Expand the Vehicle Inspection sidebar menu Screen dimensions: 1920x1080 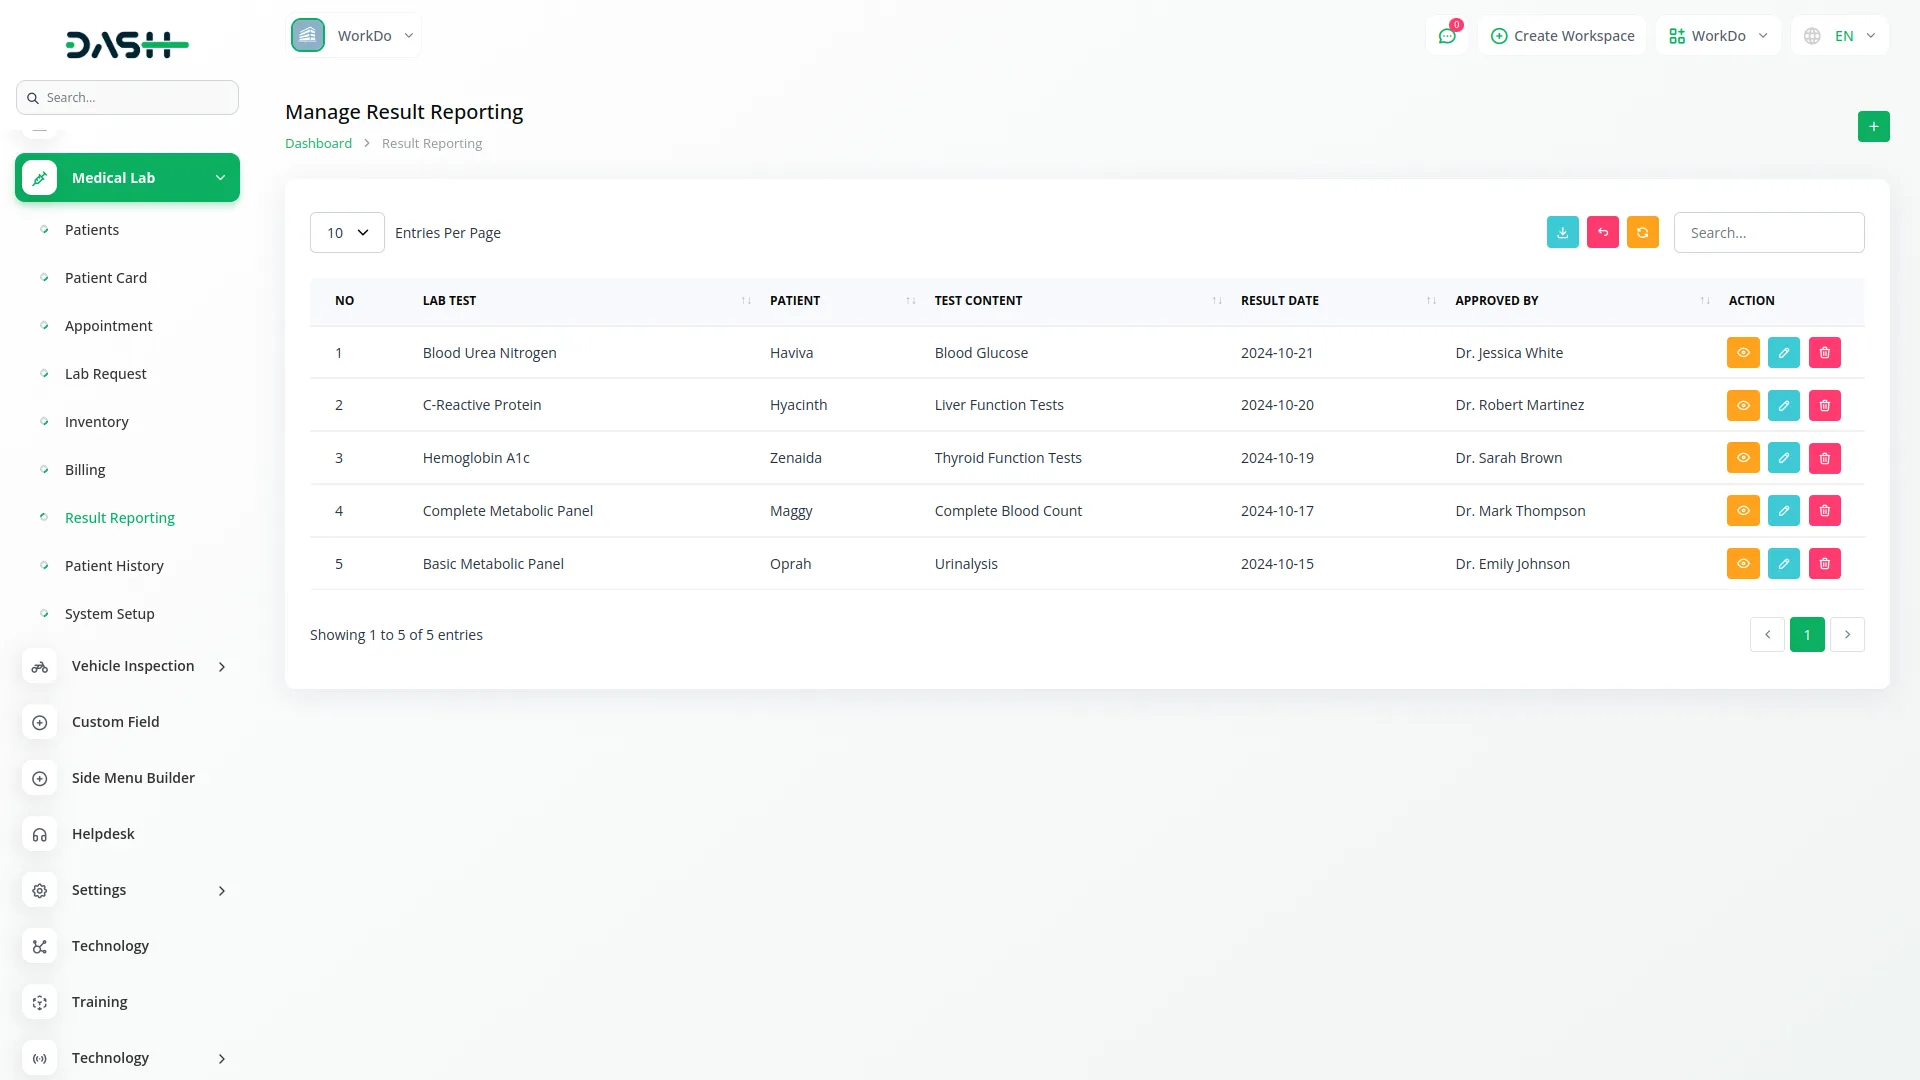[132, 666]
